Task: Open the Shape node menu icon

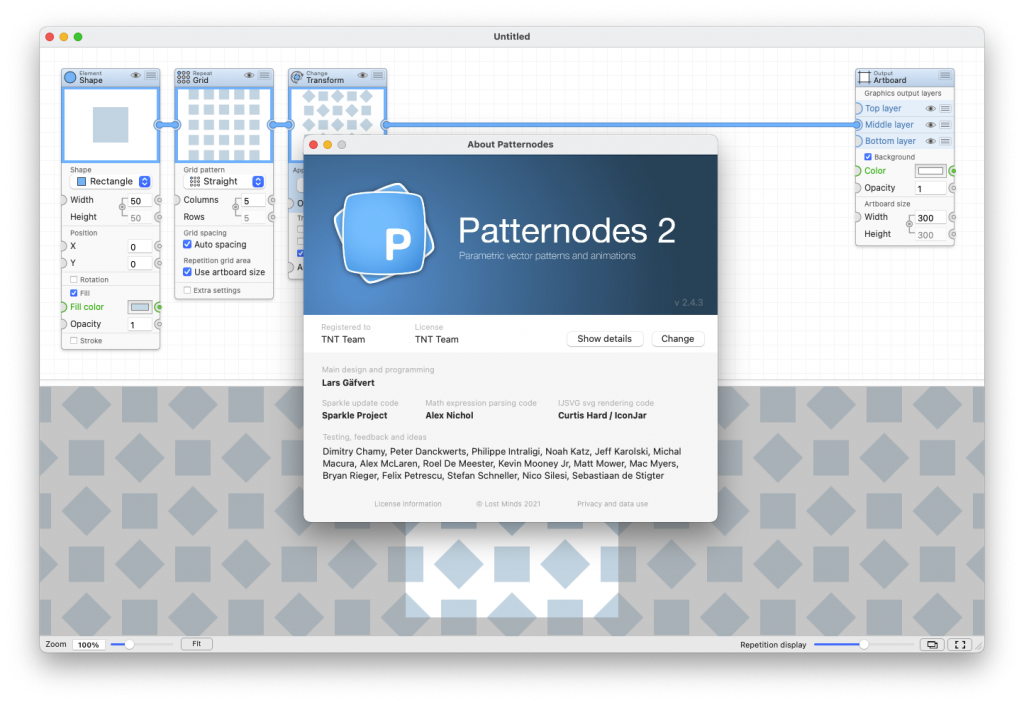Action: tap(151, 76)
